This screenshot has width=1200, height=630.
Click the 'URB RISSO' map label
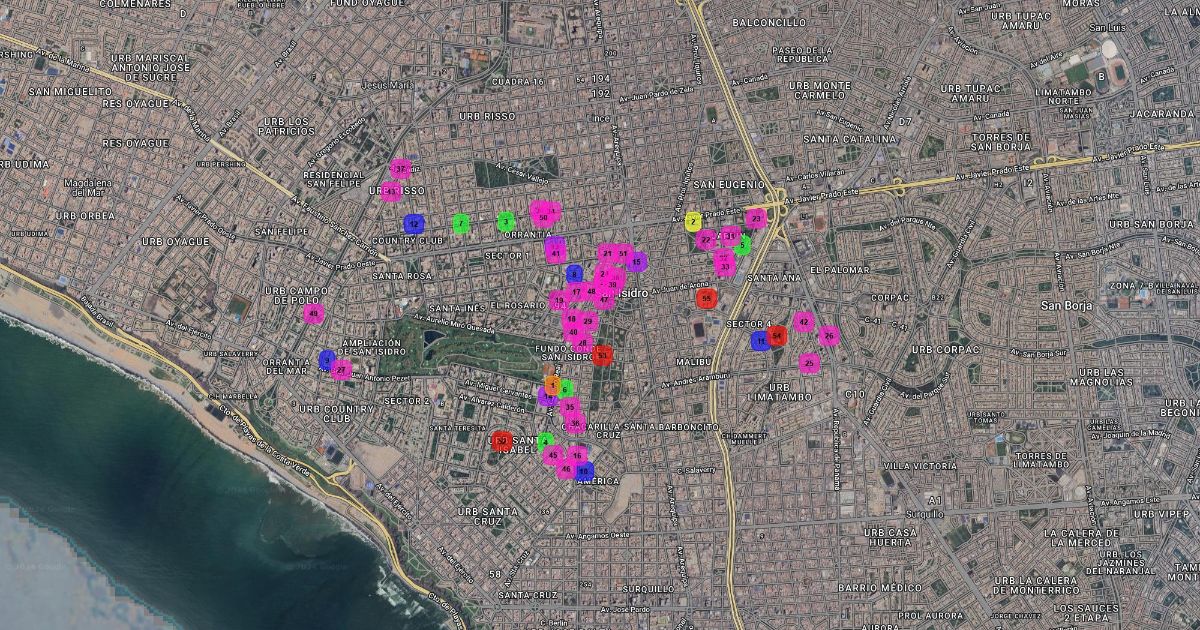click(487, 116)
